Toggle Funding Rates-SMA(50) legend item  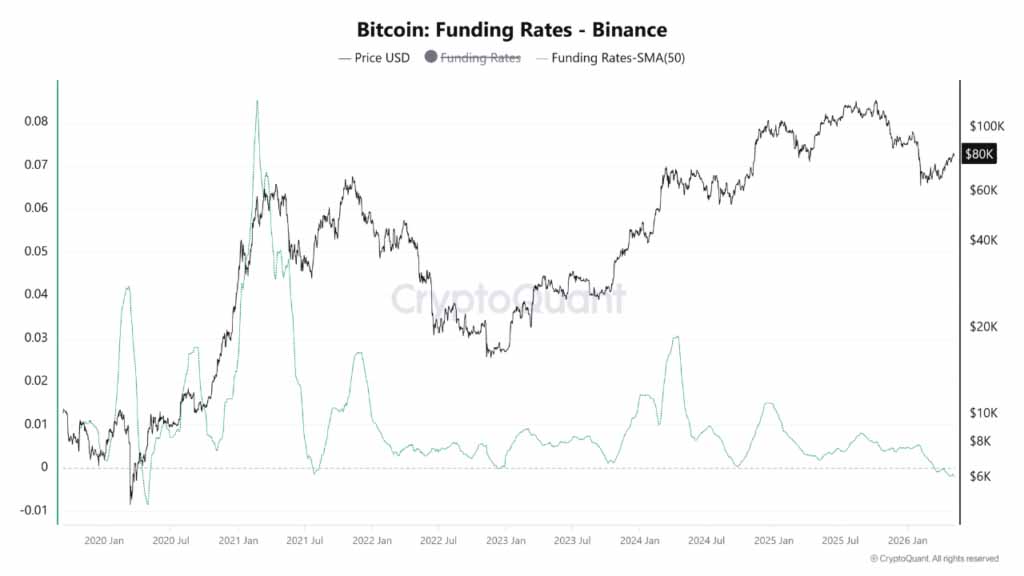[610, 57]
